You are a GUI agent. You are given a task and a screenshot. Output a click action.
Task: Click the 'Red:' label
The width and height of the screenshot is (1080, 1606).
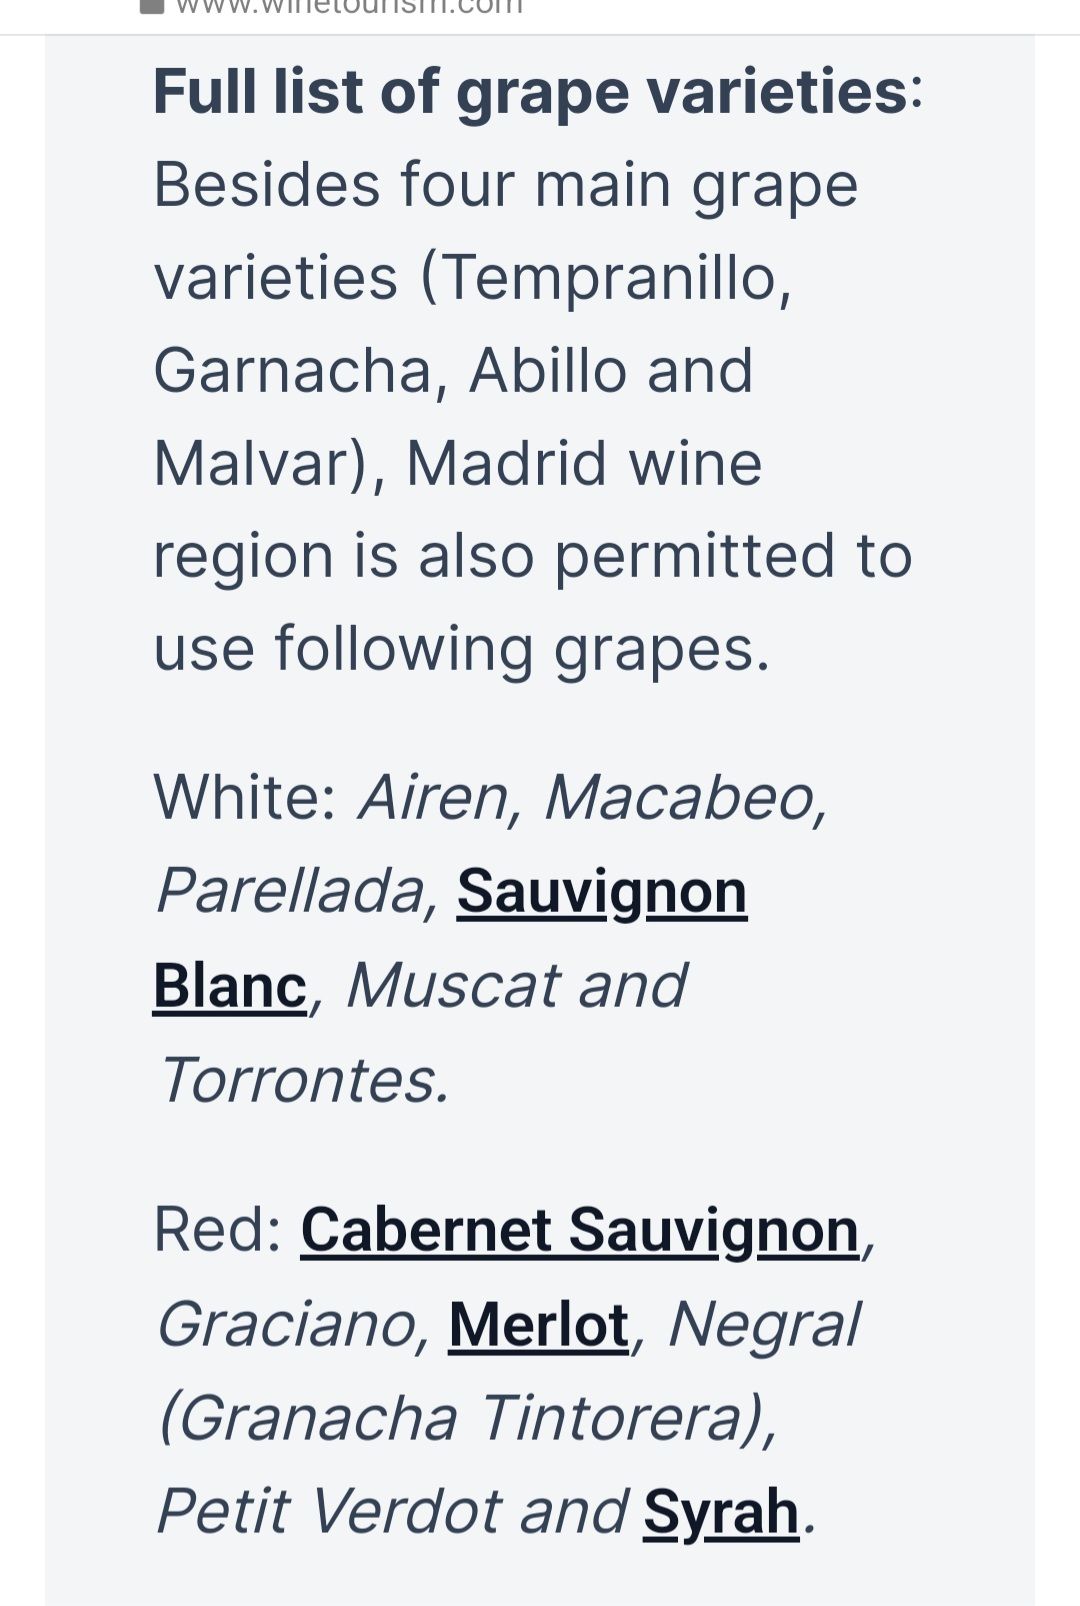[x=217, y=1229]
